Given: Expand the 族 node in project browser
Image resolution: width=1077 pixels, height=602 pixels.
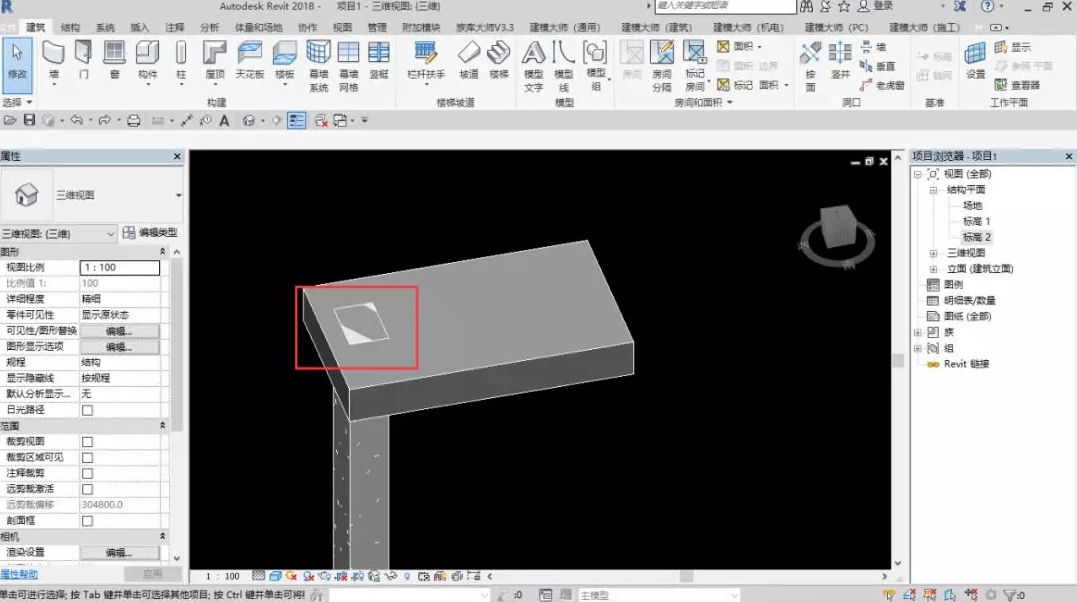Looking at the screenshot, I should click(918, 332).
